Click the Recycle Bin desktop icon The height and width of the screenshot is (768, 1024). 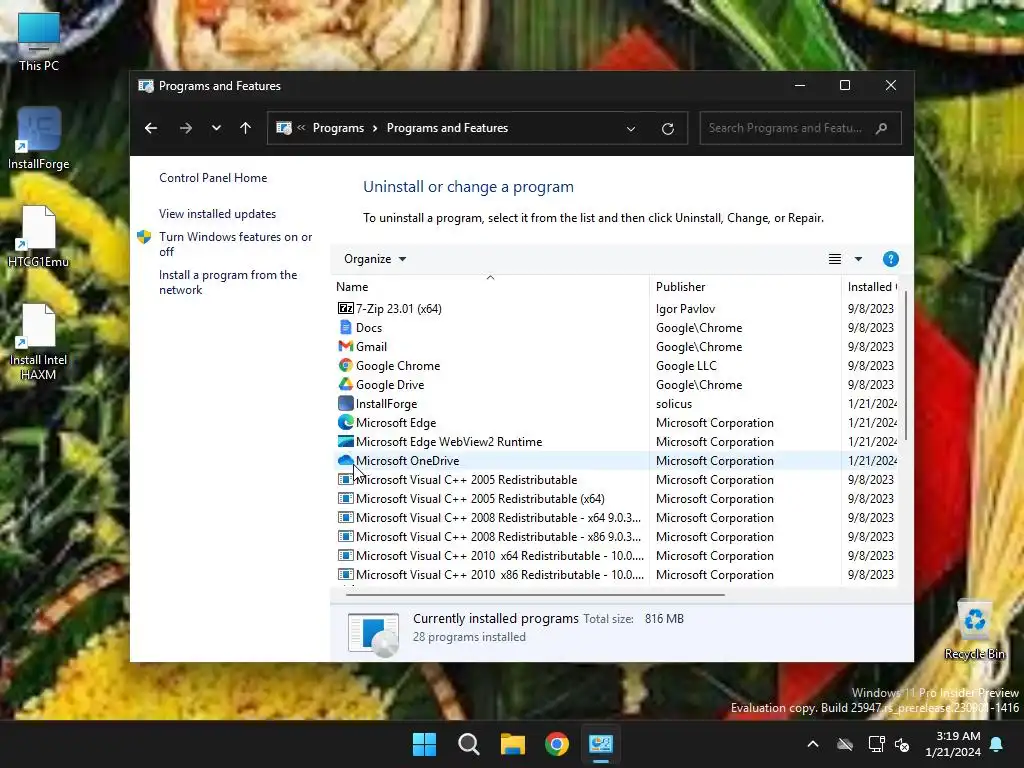[x=974, y=630]
